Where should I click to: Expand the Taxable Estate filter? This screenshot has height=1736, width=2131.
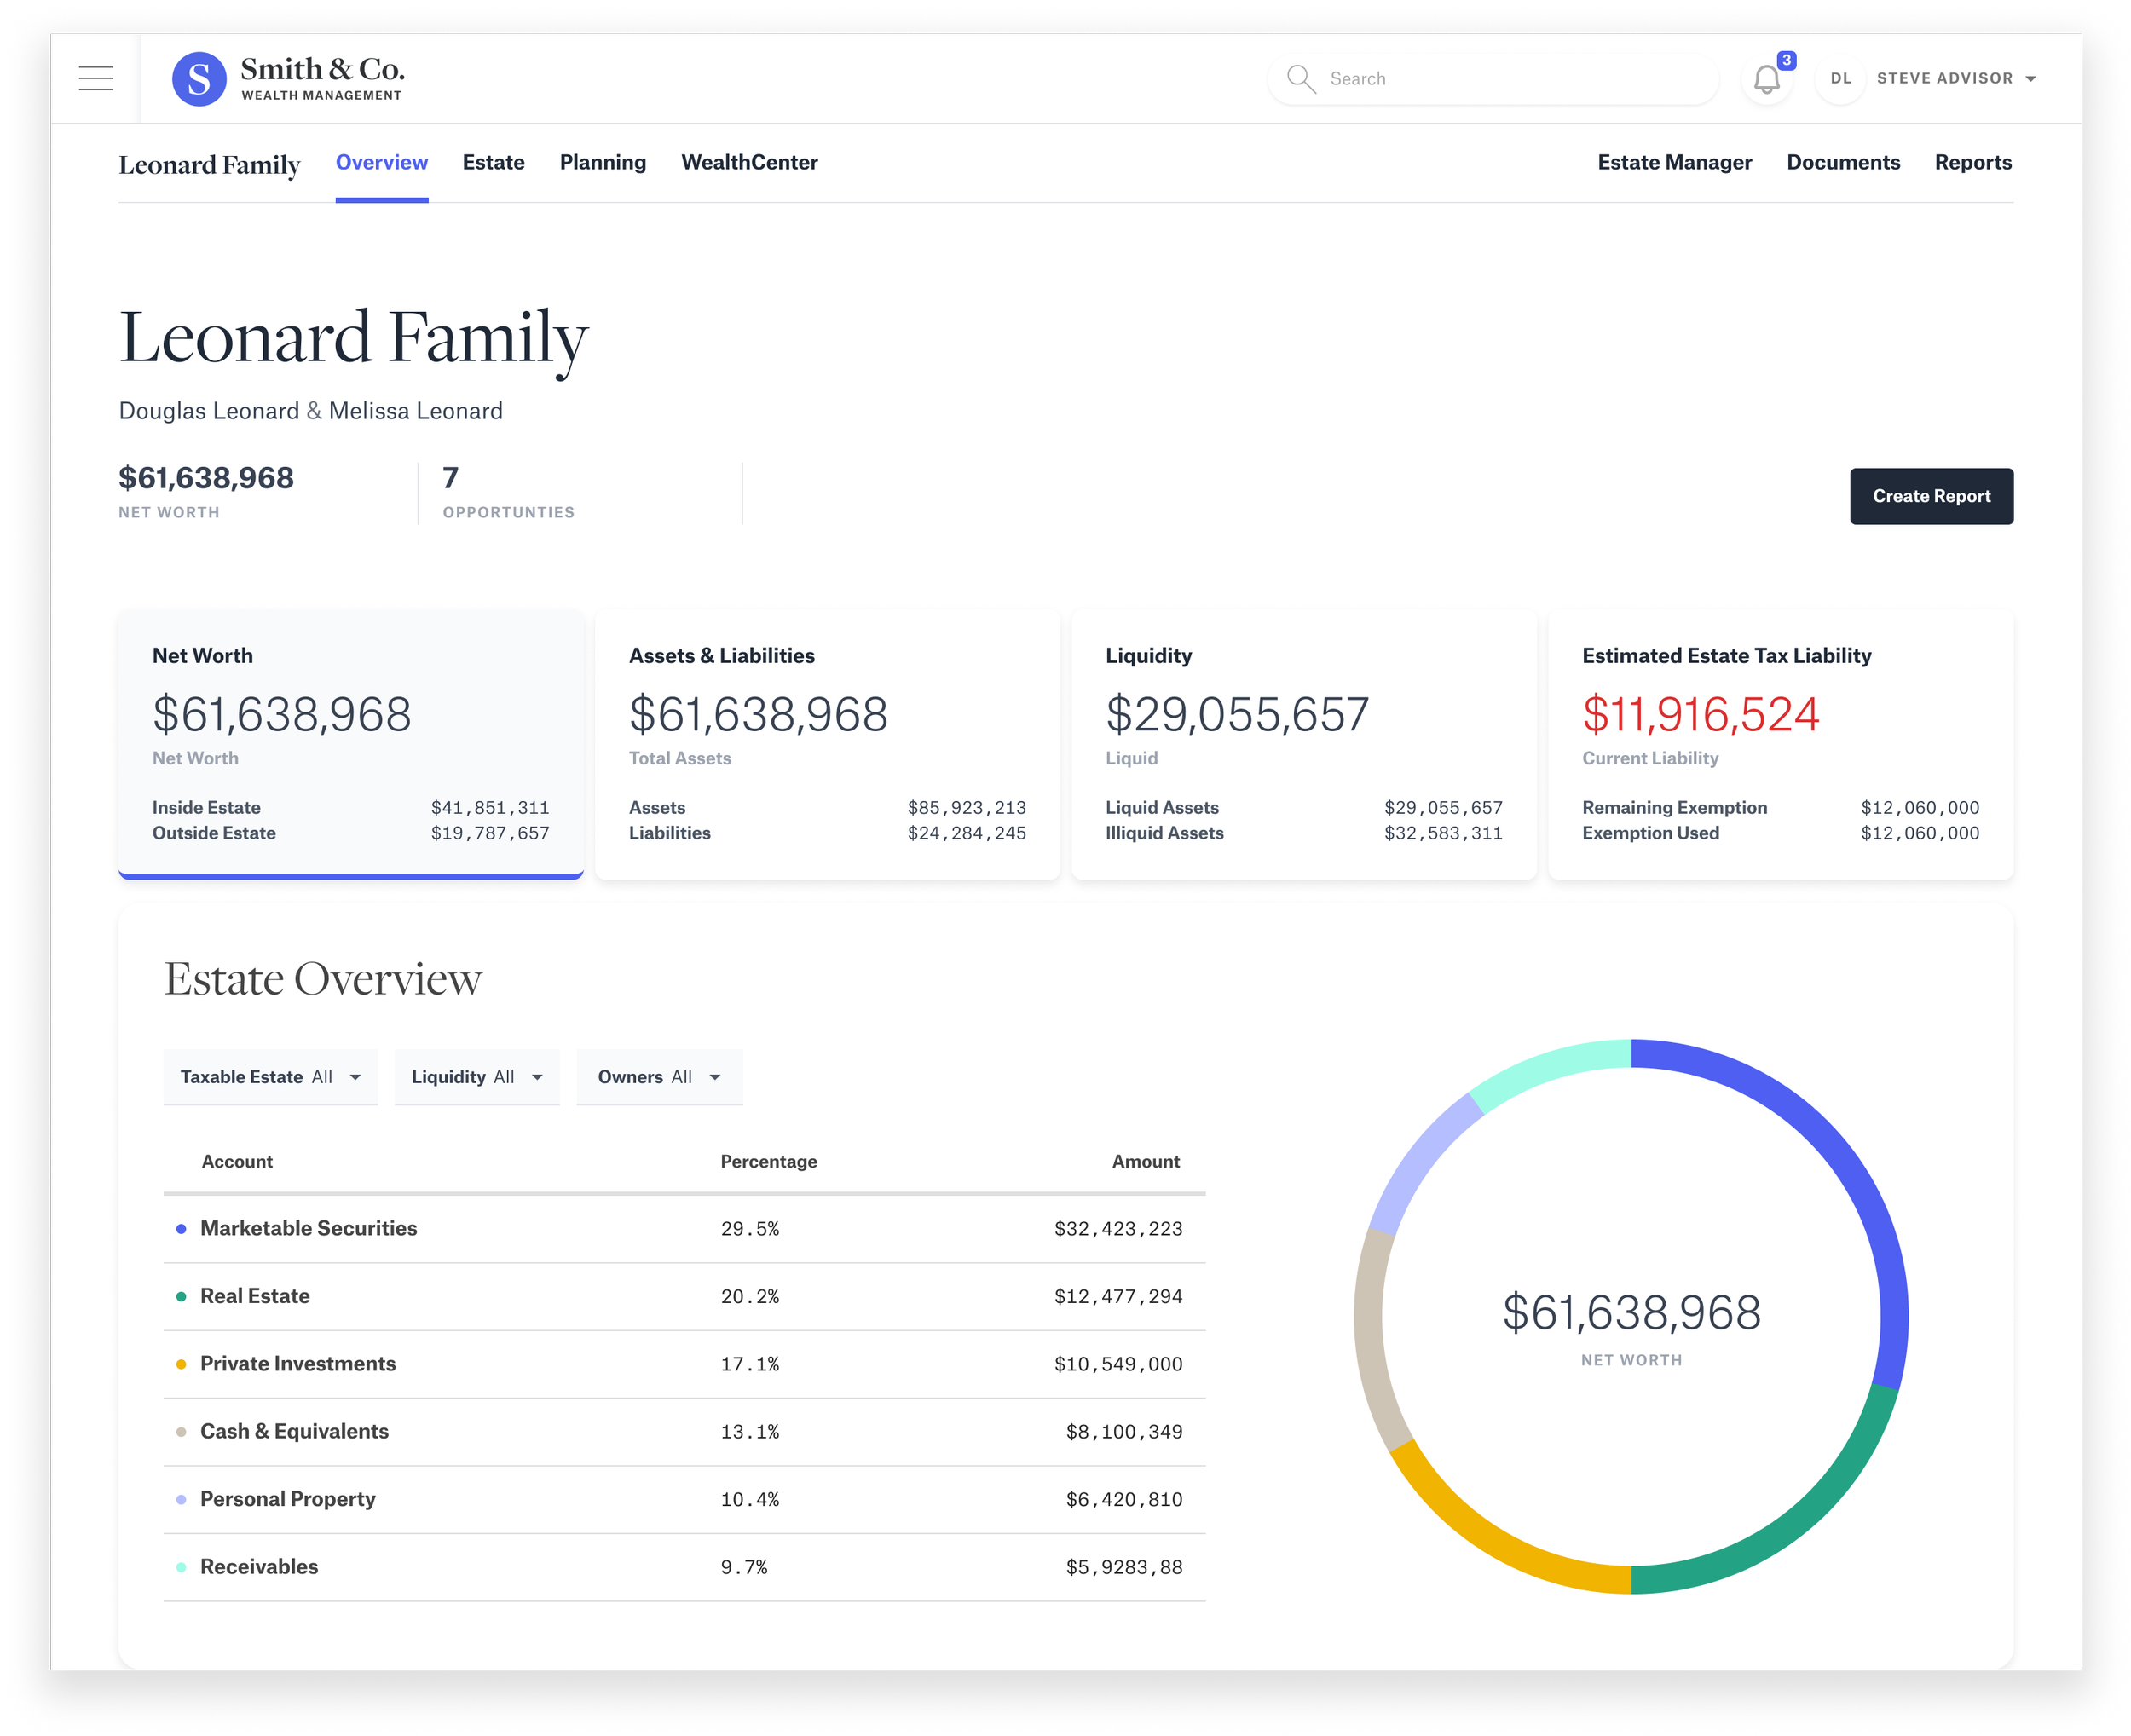click(x=270, y=1077)
